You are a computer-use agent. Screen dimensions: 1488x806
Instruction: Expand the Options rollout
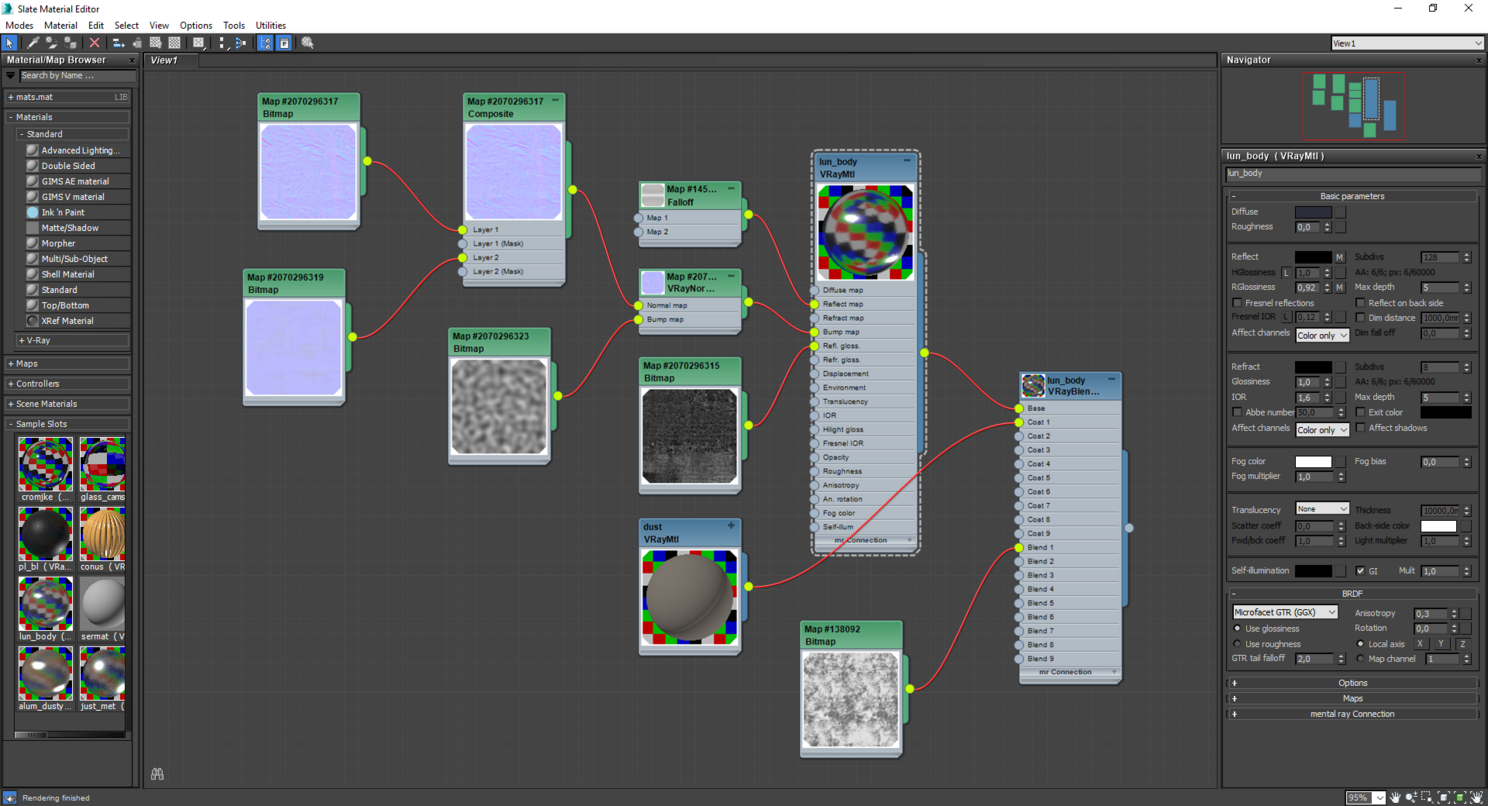coord(1352,683)
